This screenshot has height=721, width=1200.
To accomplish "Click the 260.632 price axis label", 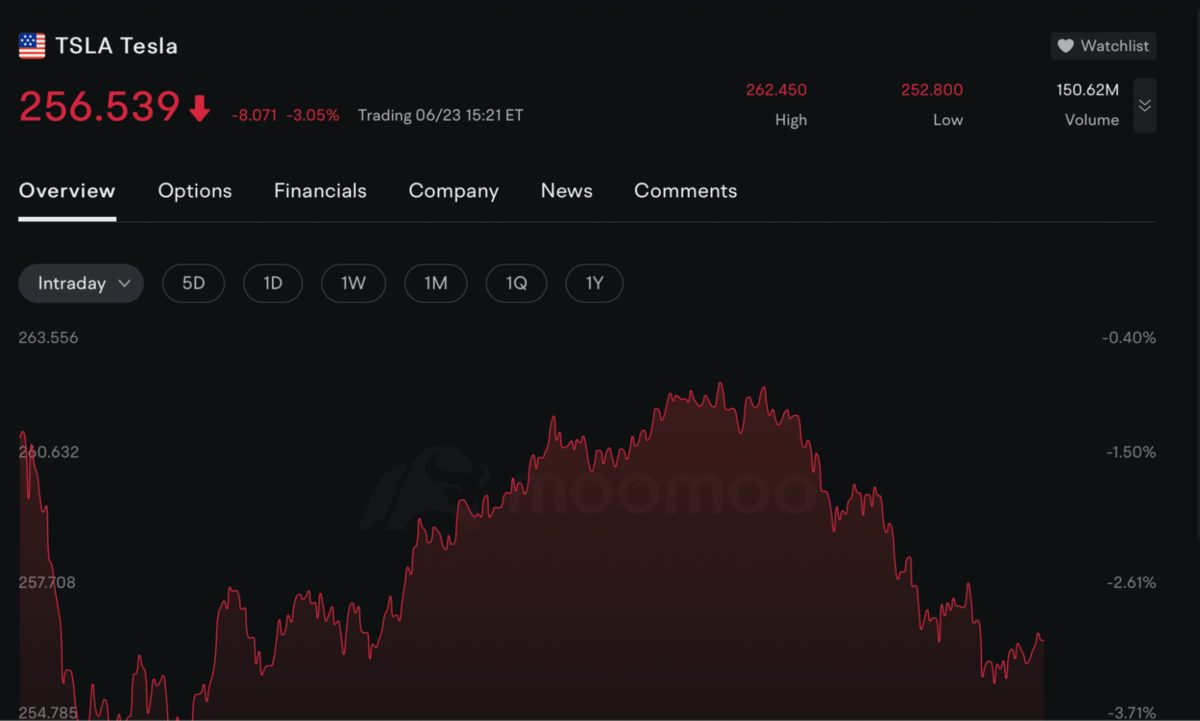I will coord(48,452).
